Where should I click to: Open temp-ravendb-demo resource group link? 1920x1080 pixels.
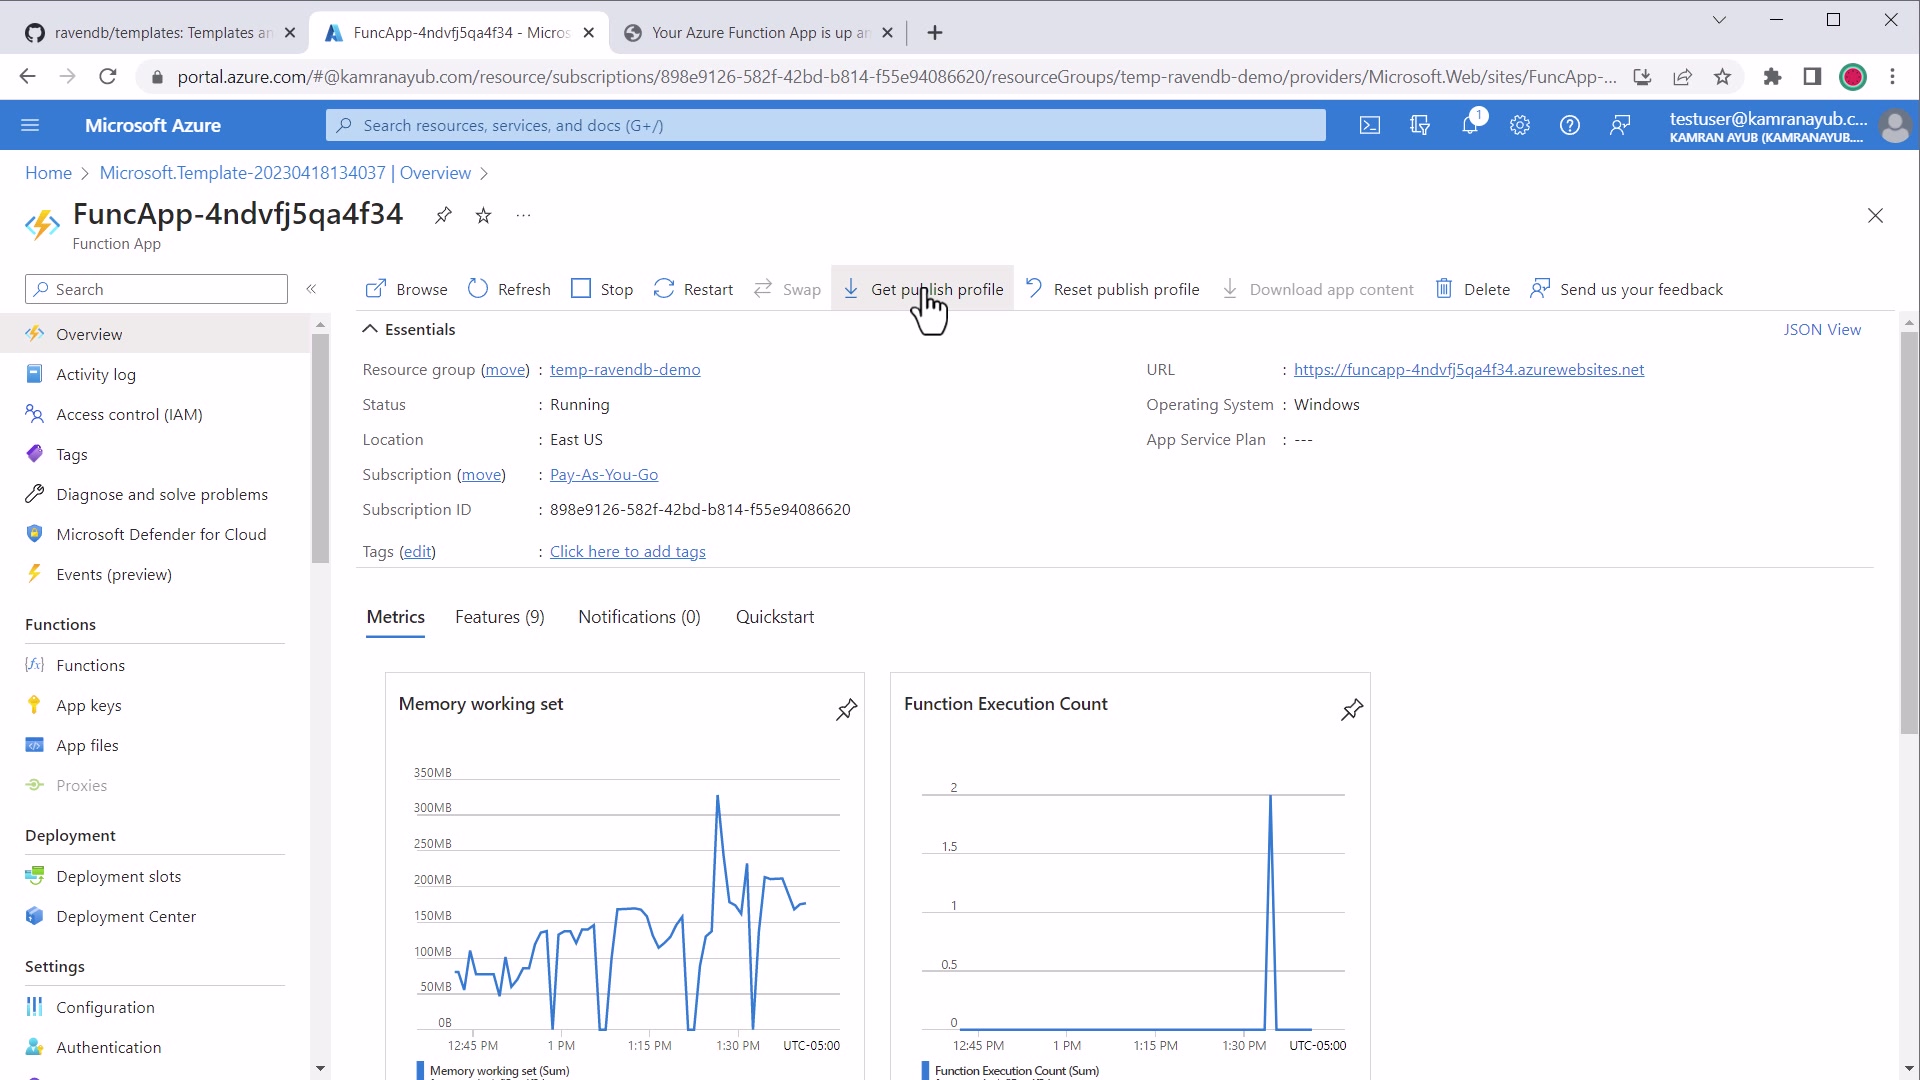(625, 370)
